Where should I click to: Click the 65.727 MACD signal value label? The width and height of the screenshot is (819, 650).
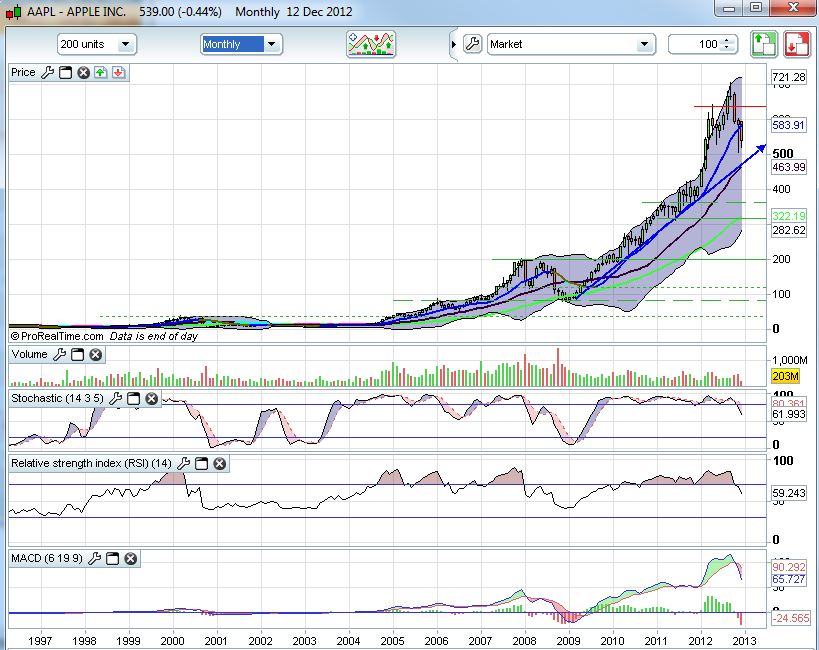(789, 579)
